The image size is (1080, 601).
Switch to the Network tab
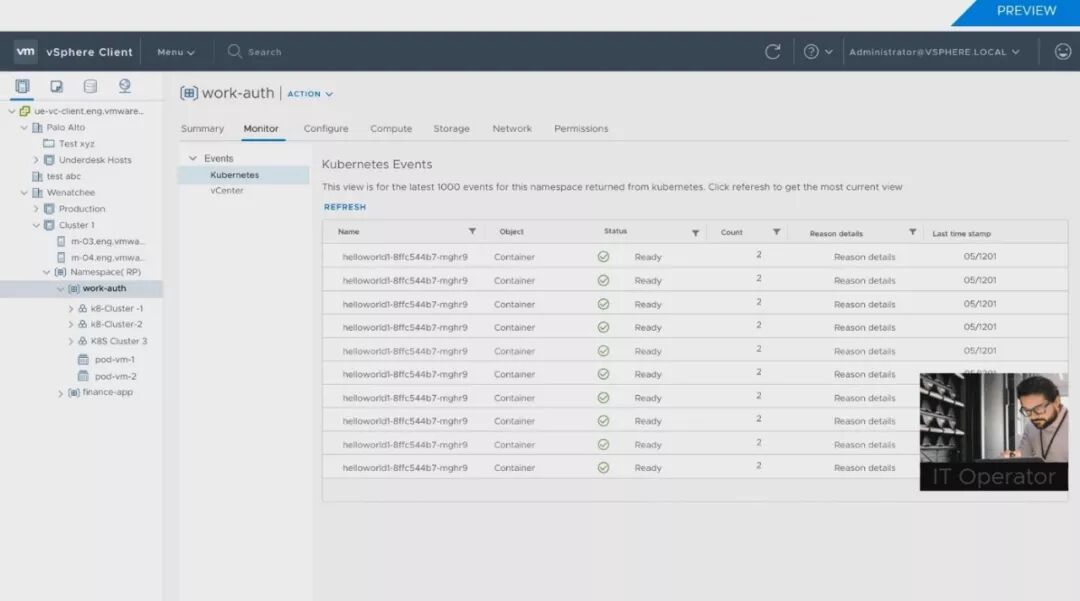click(512, 129)
